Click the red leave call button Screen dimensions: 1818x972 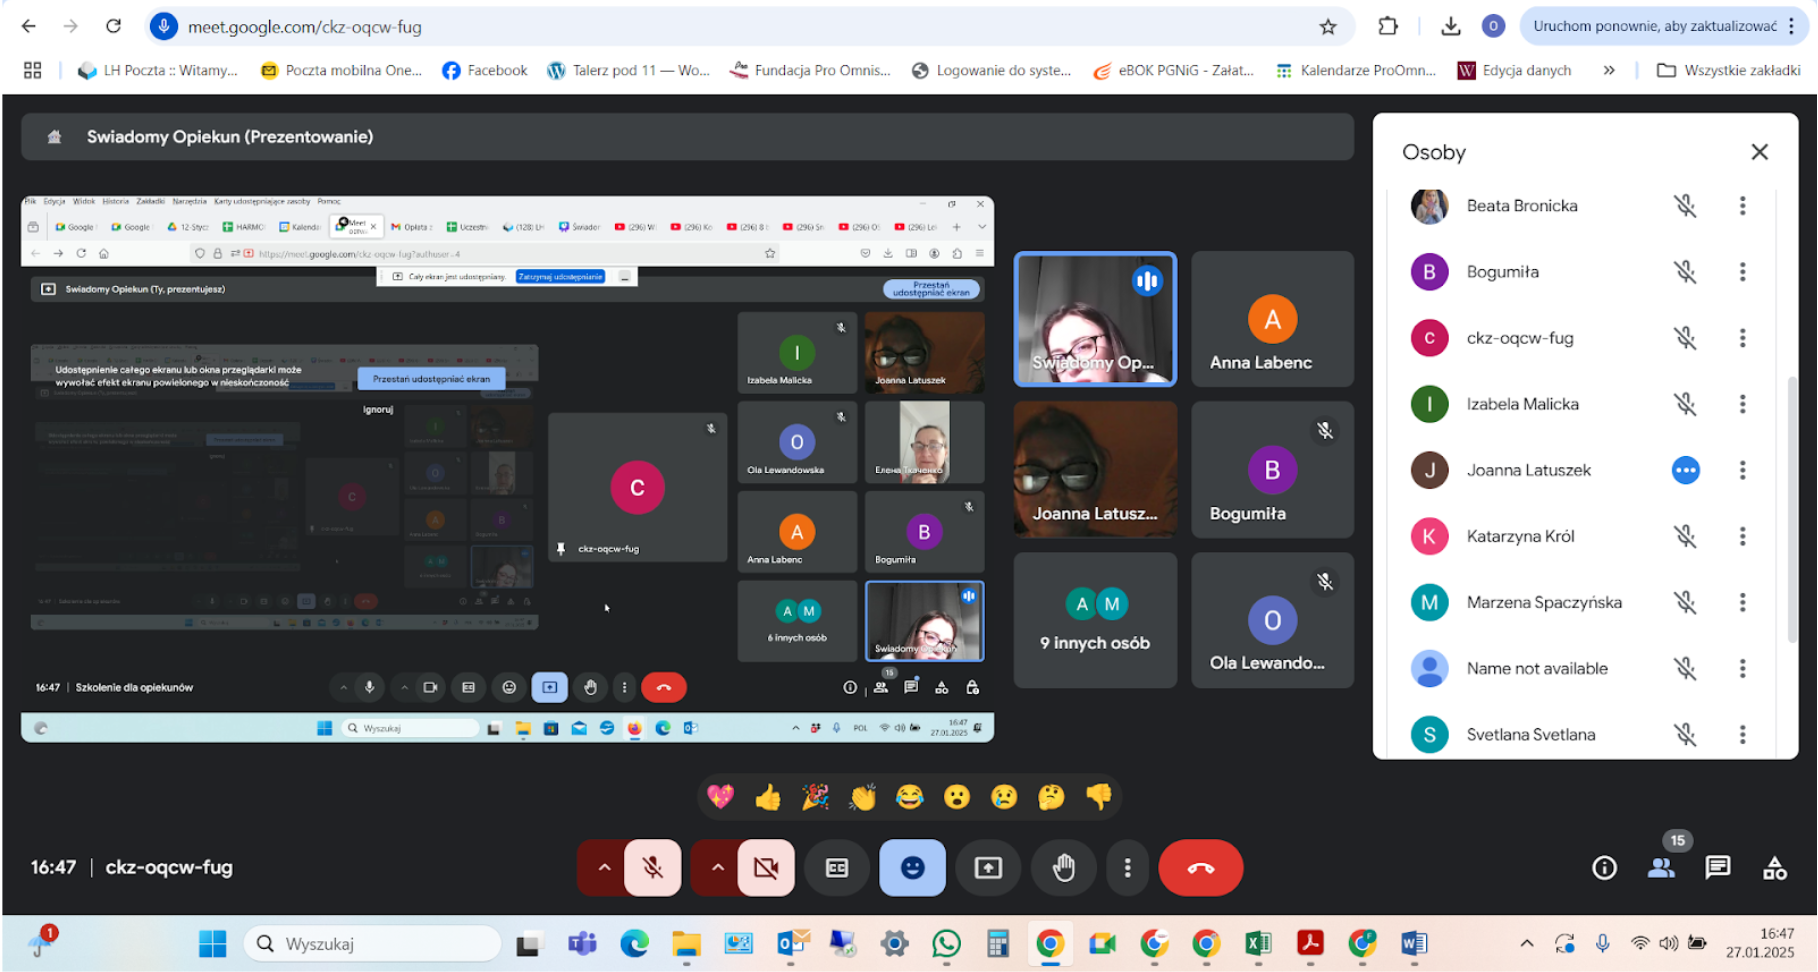[1200, 868]
